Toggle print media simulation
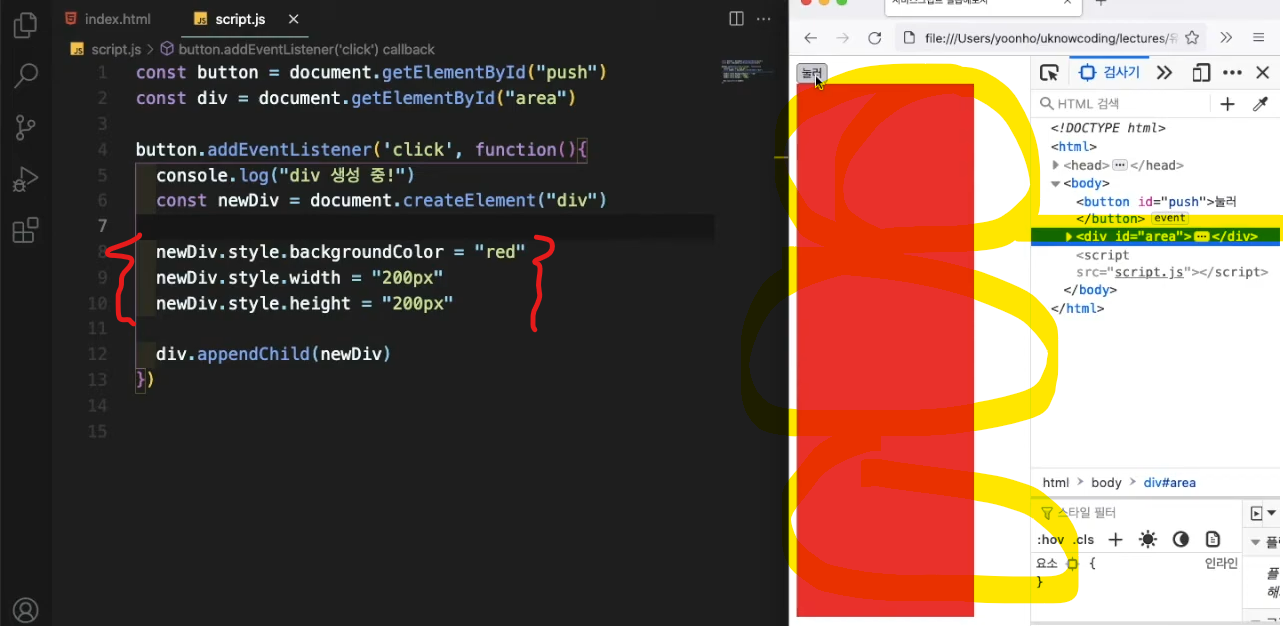The width and height of the screenshot is (1284, 626). [x=1213, y=540]
